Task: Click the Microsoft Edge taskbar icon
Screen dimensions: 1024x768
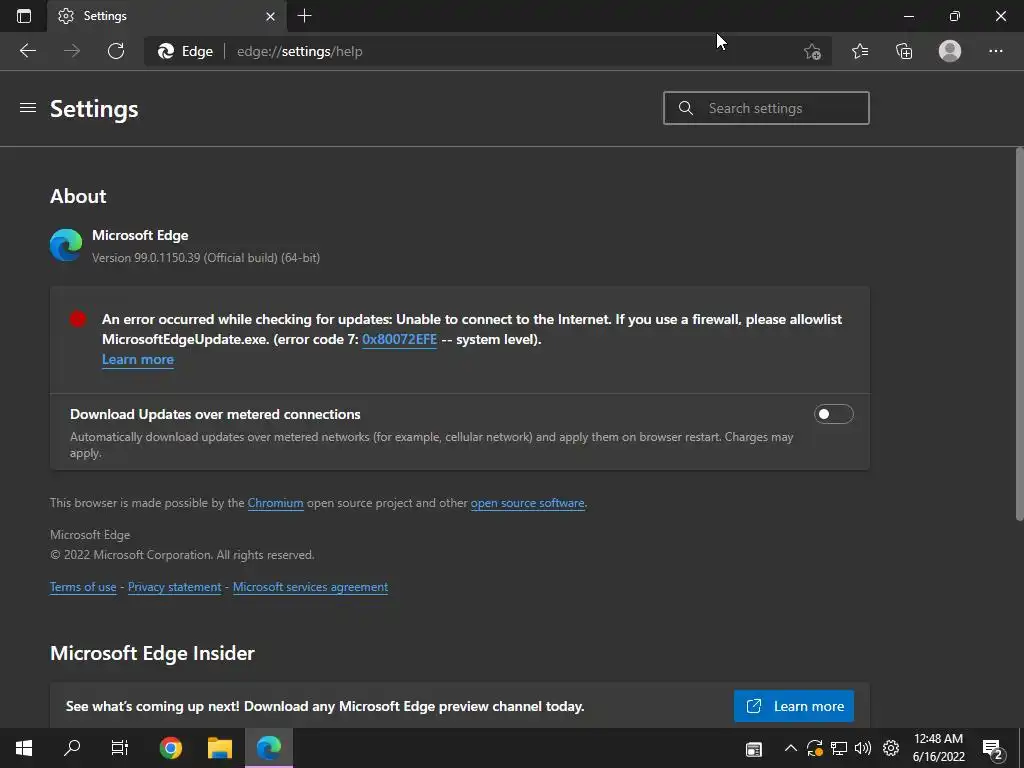Action: (x=268, y=748)
